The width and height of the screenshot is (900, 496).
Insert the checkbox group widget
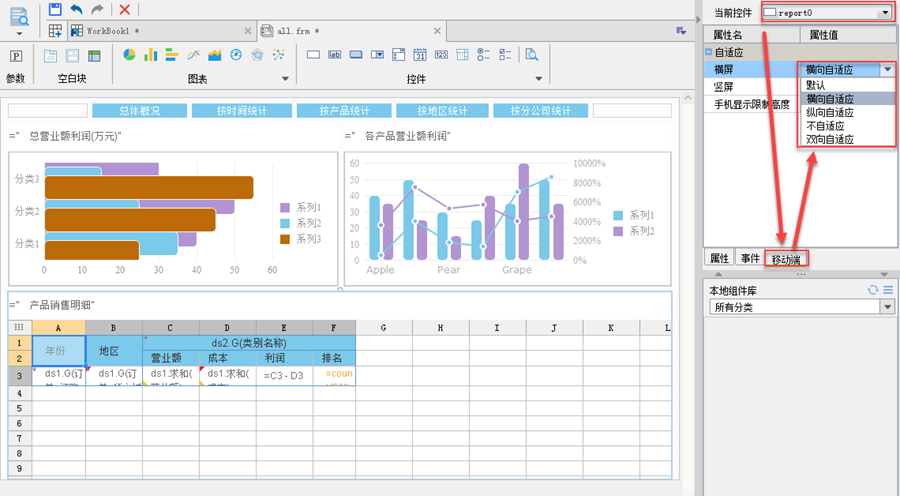[505, 55]
